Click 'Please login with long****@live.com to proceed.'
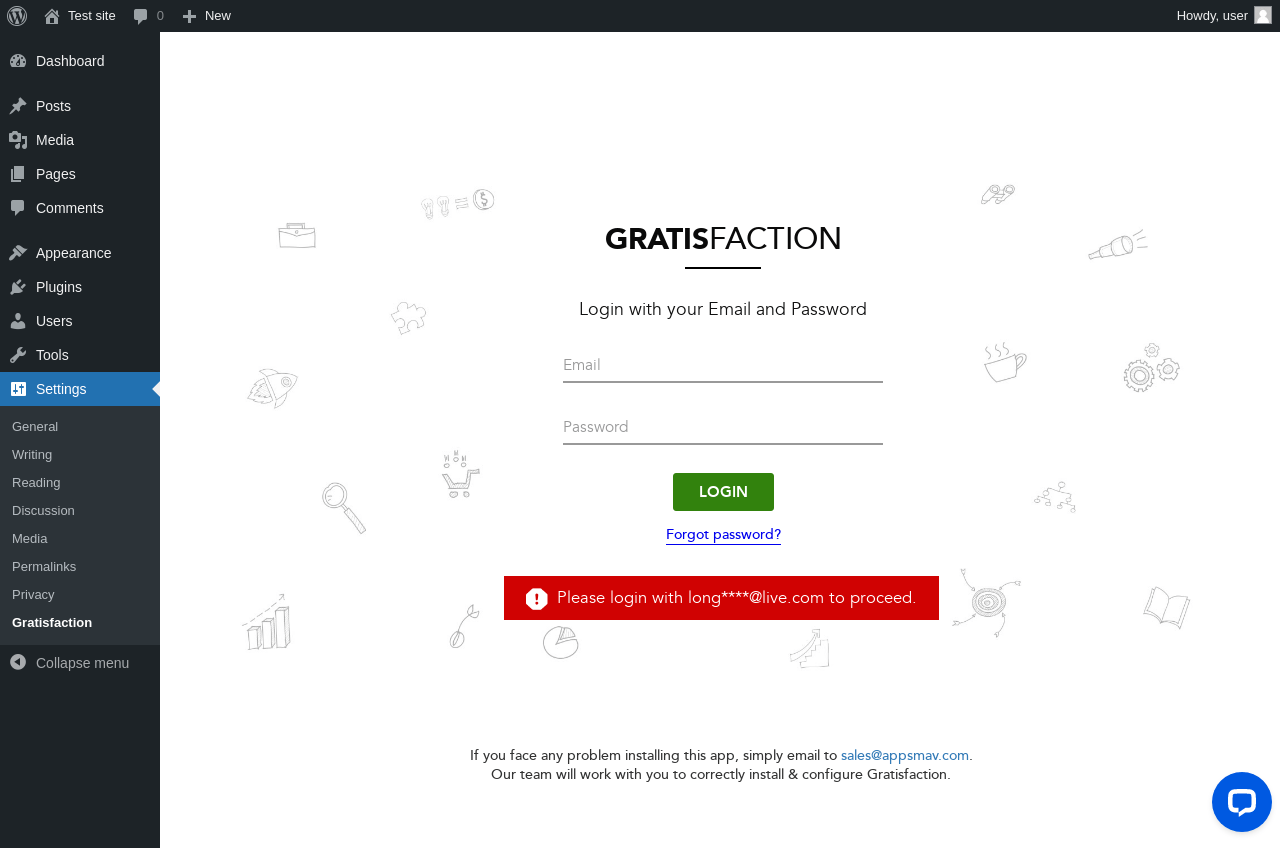The image size is (1280, 848). (x=736, y=598)
